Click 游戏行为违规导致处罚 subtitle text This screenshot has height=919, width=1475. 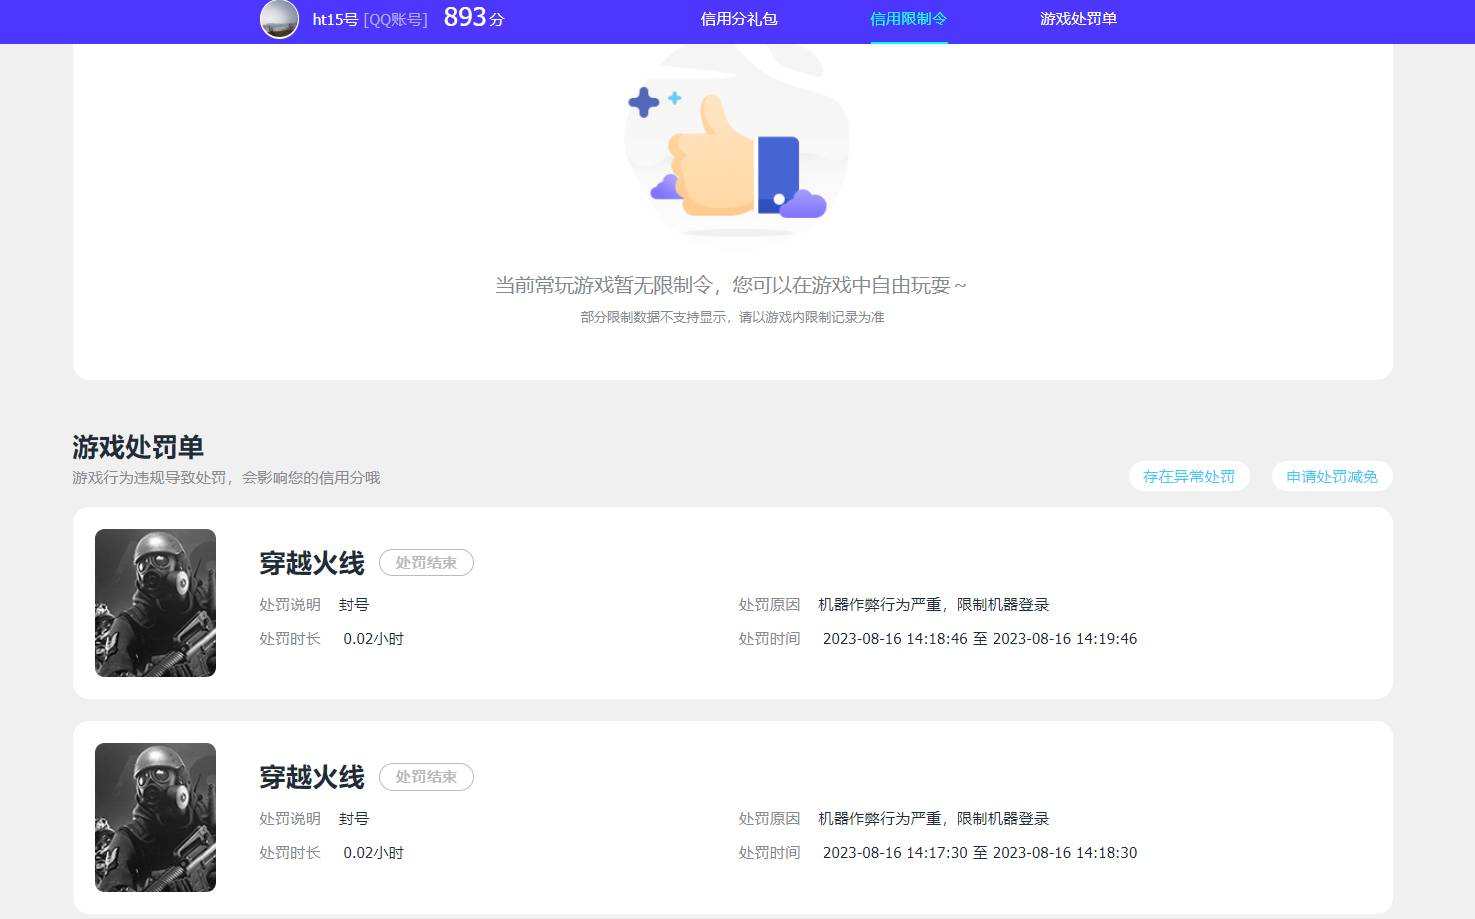click(226, 477)
